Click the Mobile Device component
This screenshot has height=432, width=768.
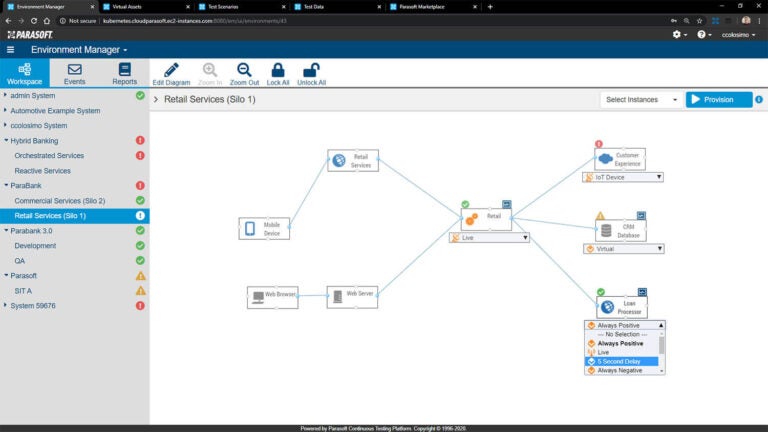[x=264, y=228]
